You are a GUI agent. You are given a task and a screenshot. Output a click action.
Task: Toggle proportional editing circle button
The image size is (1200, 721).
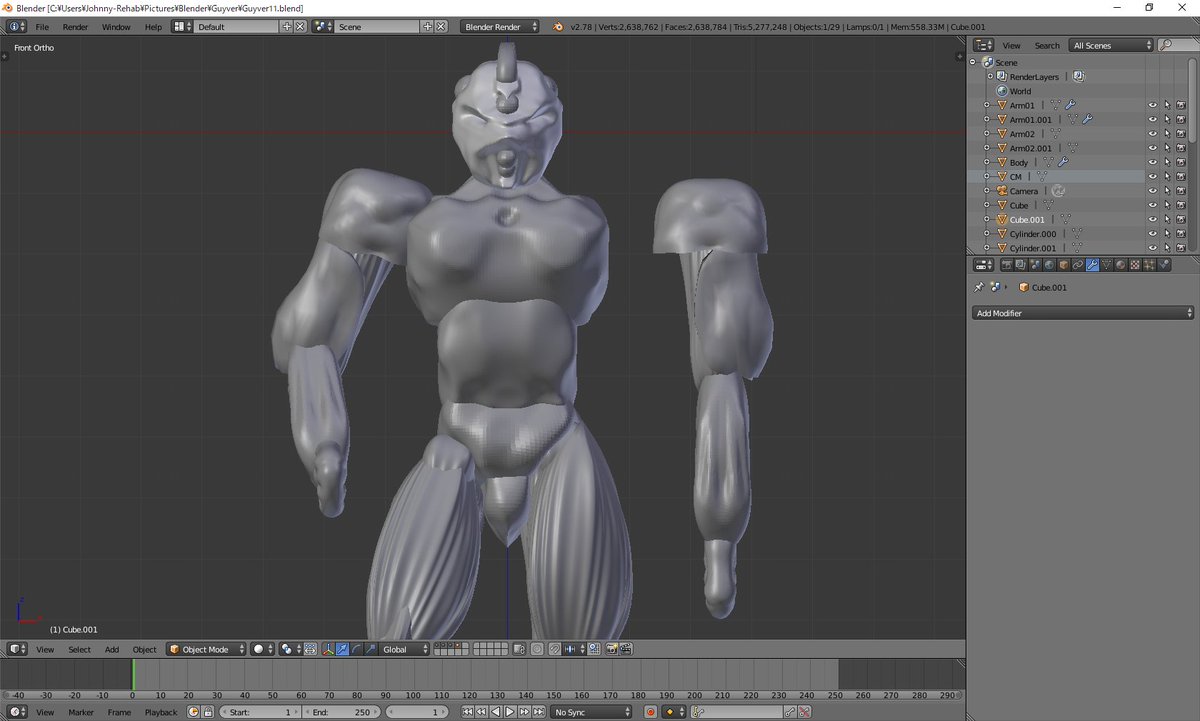pyautogui.click(x=537, y=649)
